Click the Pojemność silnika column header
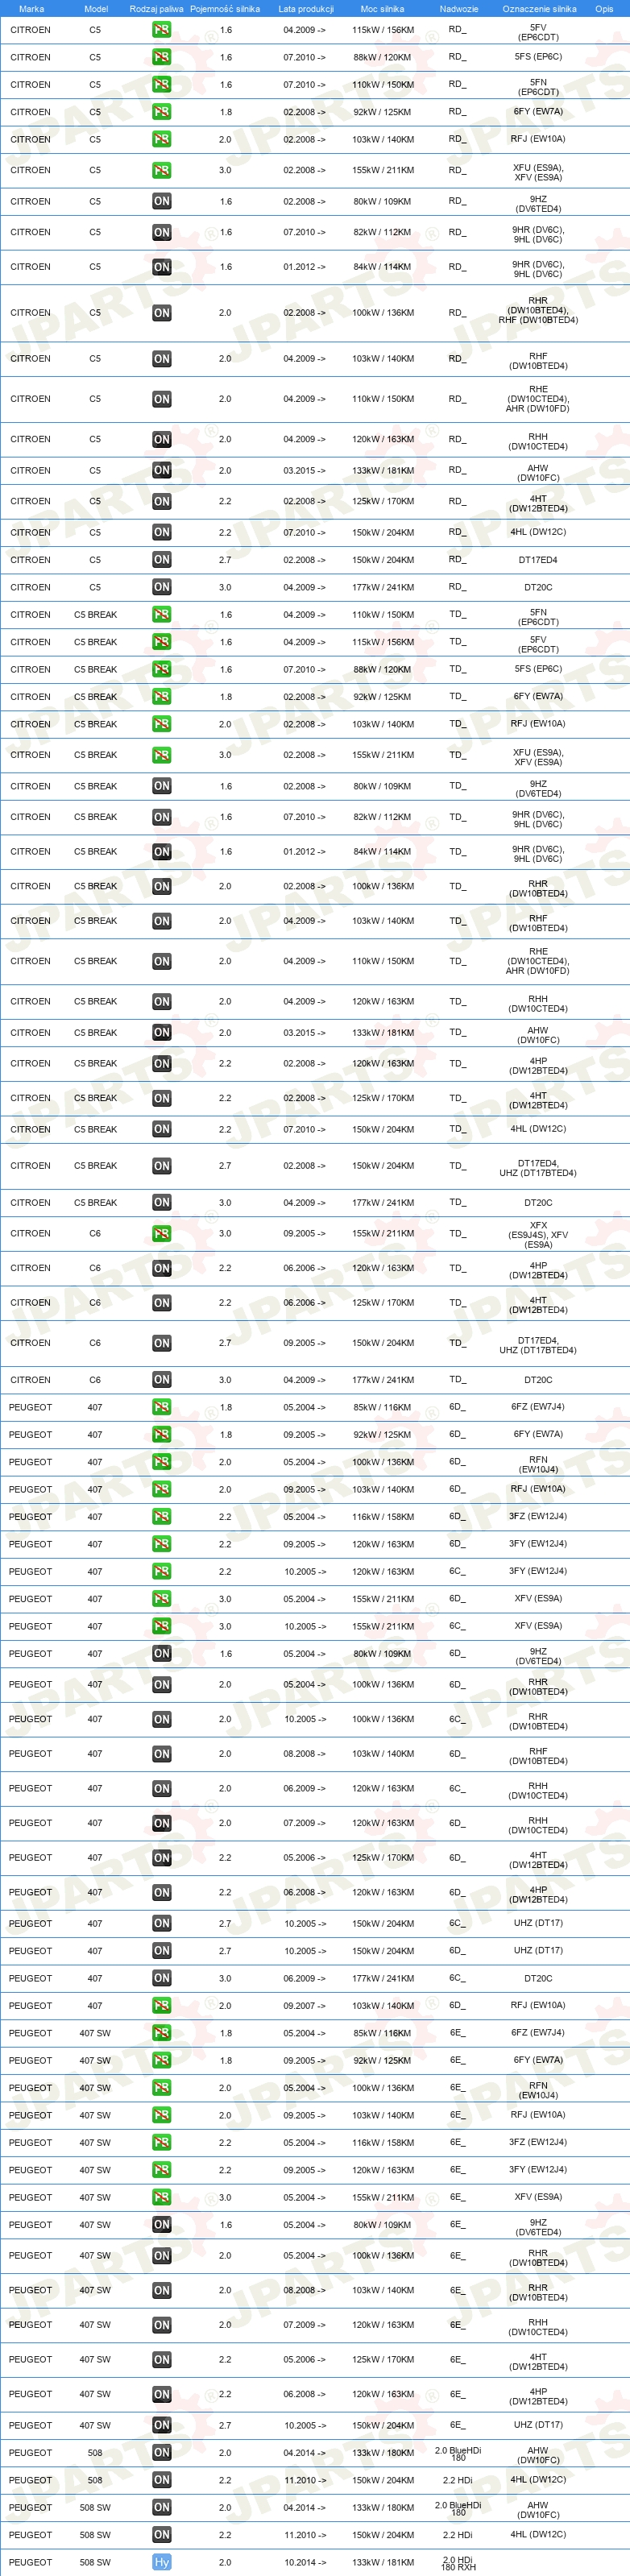Viewport: 630px width, 2576px height. [x=225, y=9]
